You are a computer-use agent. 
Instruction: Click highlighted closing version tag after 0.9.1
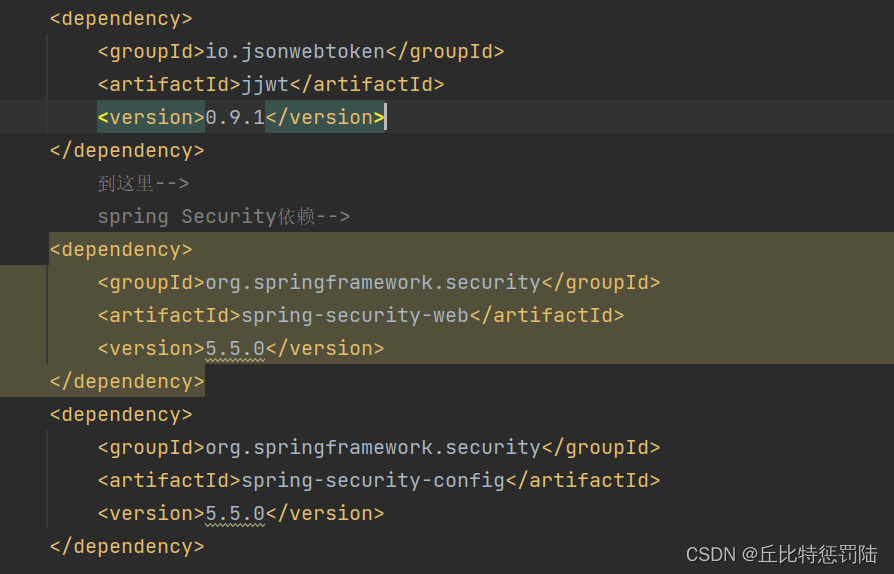[x=325, y=117]
